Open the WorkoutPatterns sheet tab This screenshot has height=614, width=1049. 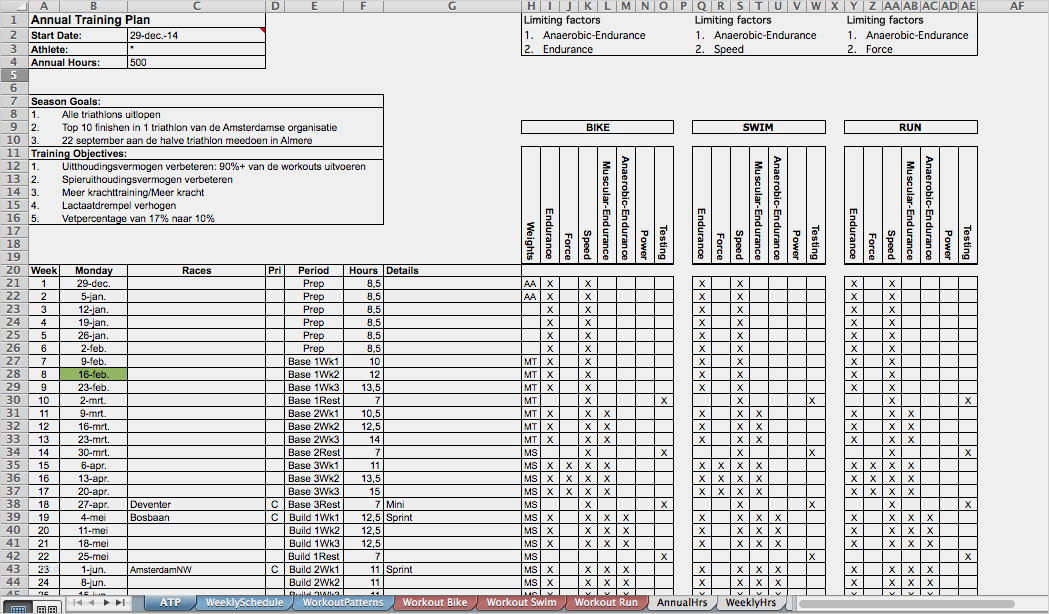(343, 603)
